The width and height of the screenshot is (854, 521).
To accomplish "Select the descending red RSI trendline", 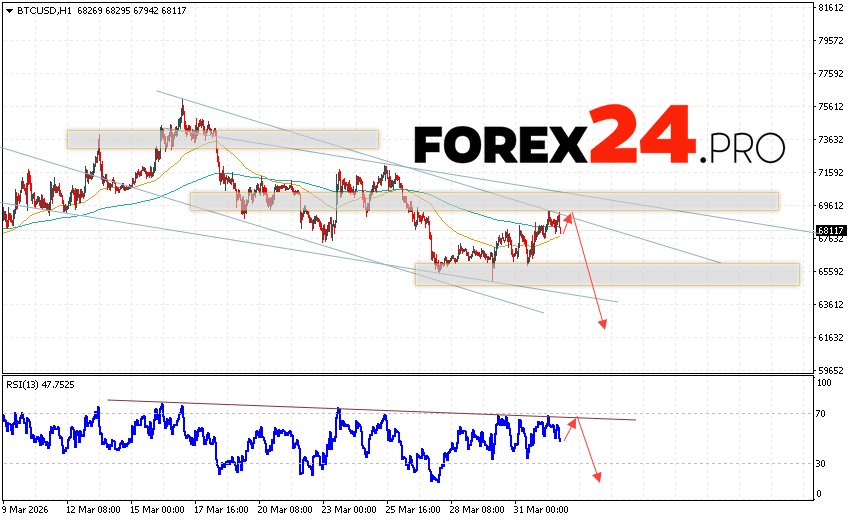I will coord(370,410).
